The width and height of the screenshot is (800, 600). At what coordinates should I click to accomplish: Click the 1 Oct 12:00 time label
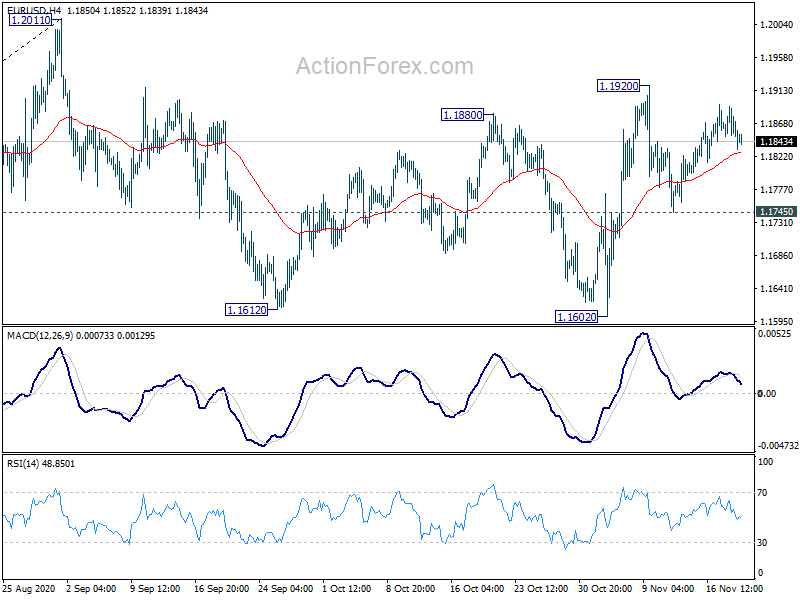(x=347, y=589)
